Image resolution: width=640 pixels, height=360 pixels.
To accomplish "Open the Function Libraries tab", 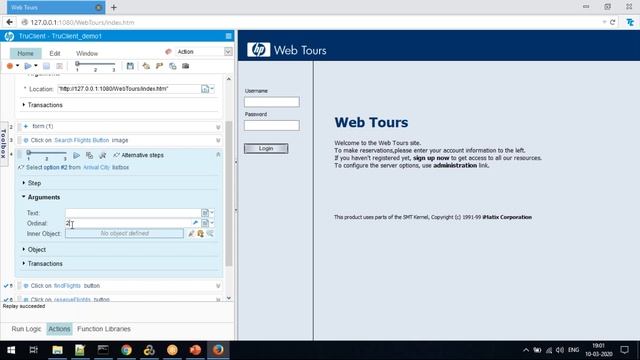I will pyautogui.click(x=104, y=329).
